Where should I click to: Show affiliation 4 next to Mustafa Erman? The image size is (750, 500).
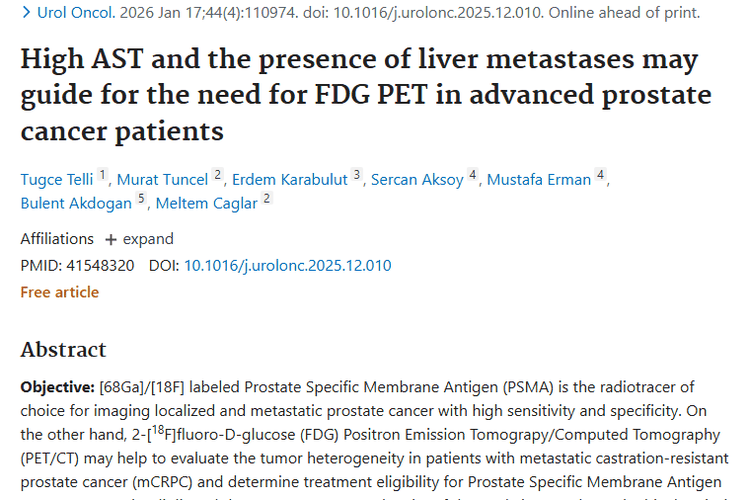pyautogui.click(x=600, y=176)
